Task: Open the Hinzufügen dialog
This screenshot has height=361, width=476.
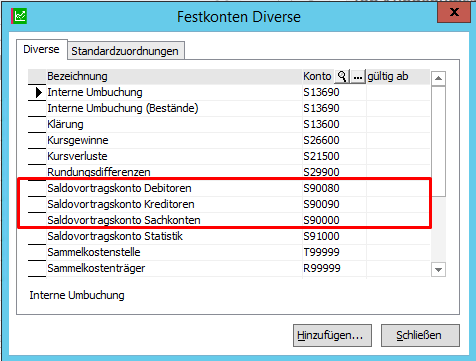Action: [x=332, y=335]
